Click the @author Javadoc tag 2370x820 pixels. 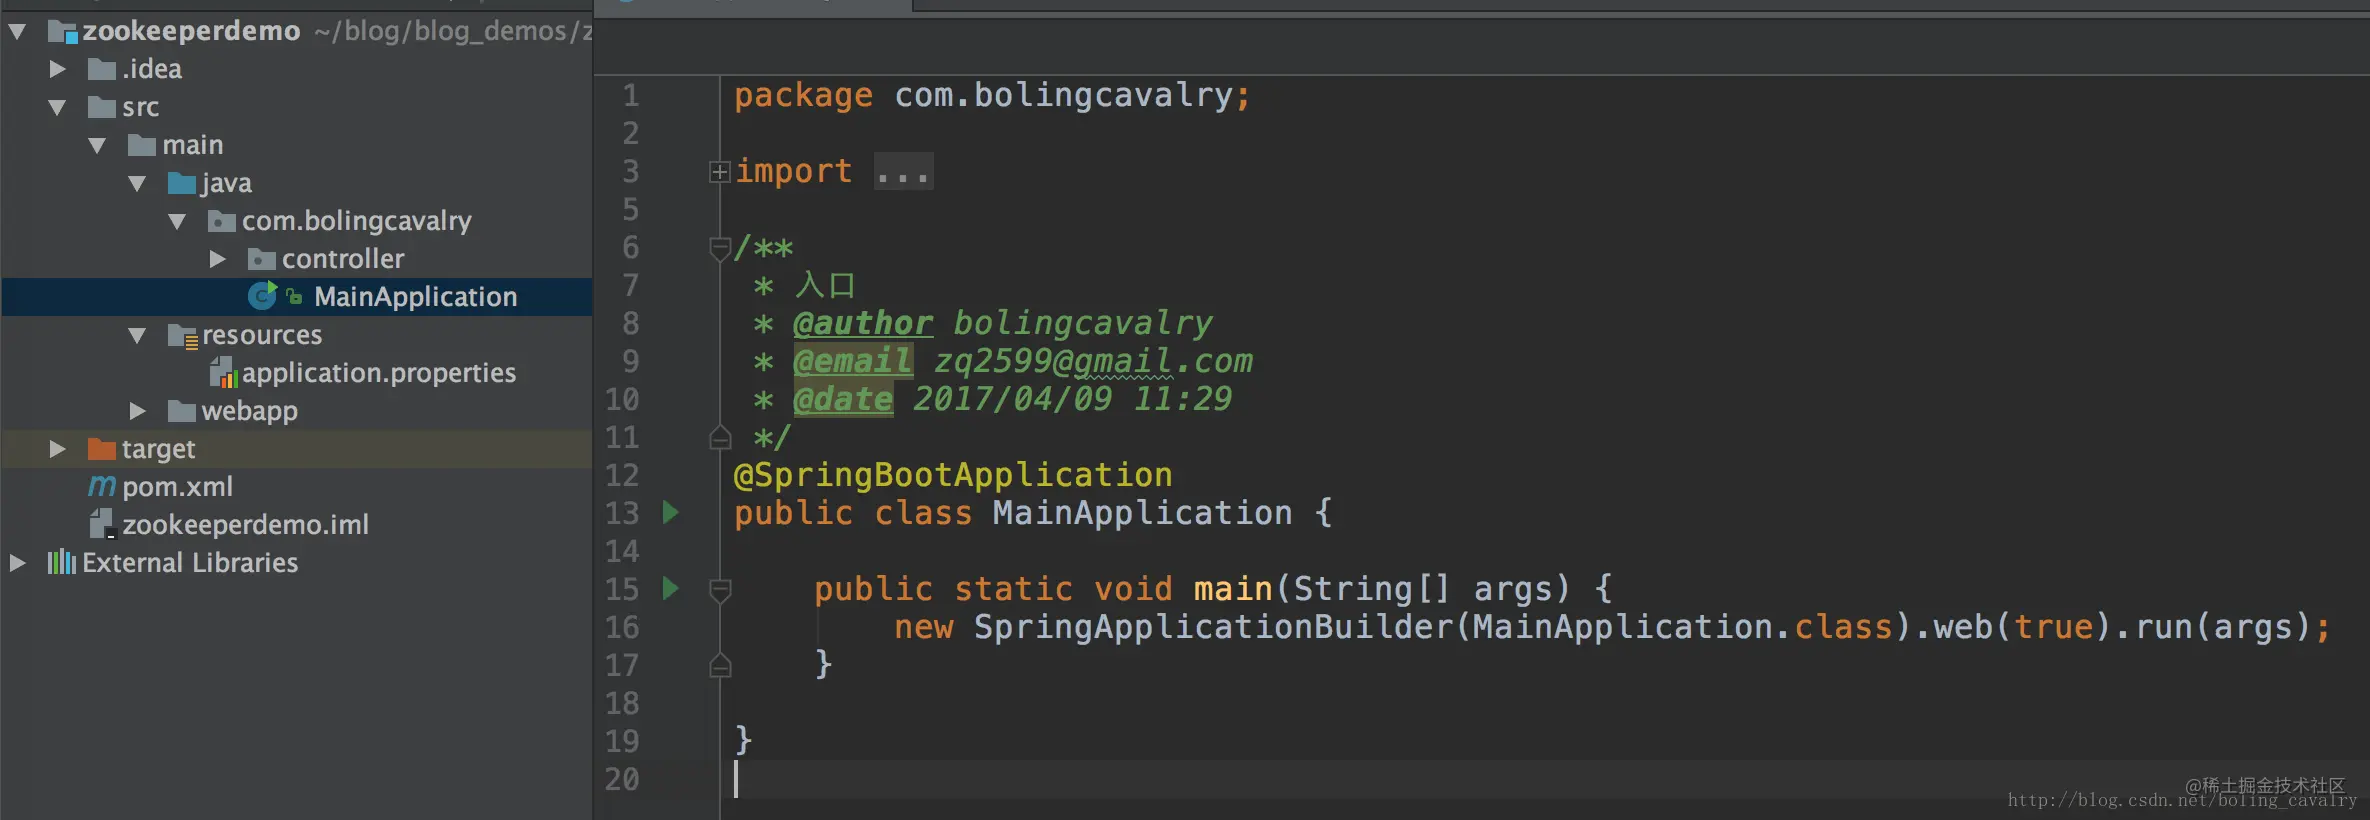(862, 323)
